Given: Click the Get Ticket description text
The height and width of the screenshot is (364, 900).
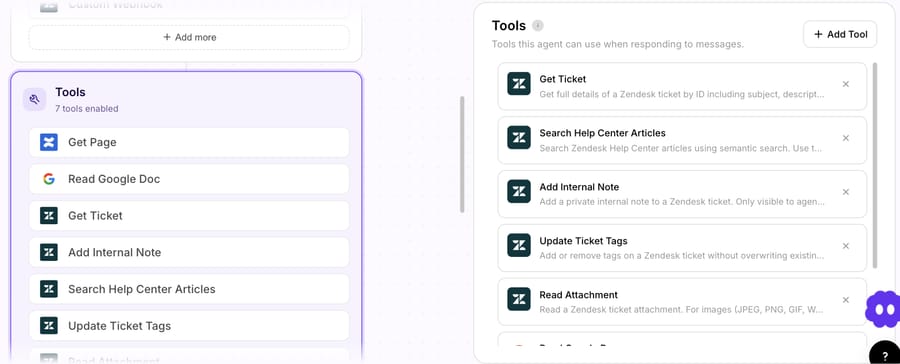Looking at the screenshot, I should point(682,94).
